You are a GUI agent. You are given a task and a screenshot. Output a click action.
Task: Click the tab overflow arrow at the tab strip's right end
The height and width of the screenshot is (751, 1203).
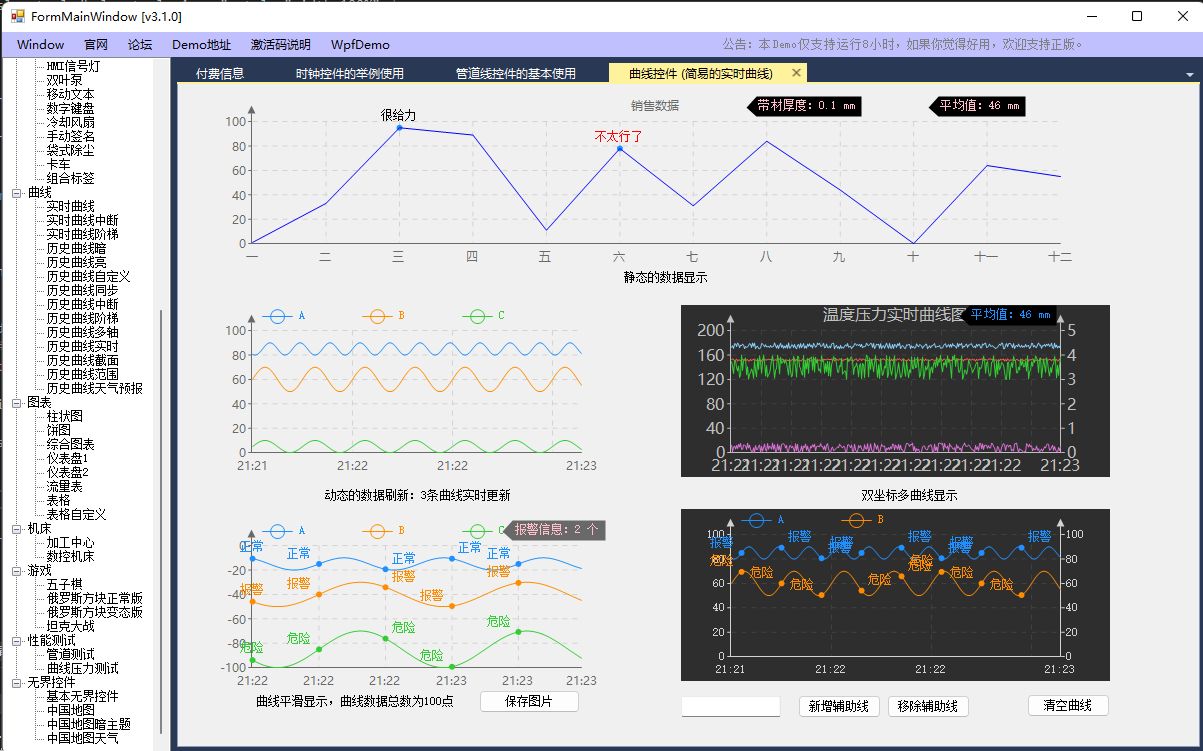(1189, 75)
